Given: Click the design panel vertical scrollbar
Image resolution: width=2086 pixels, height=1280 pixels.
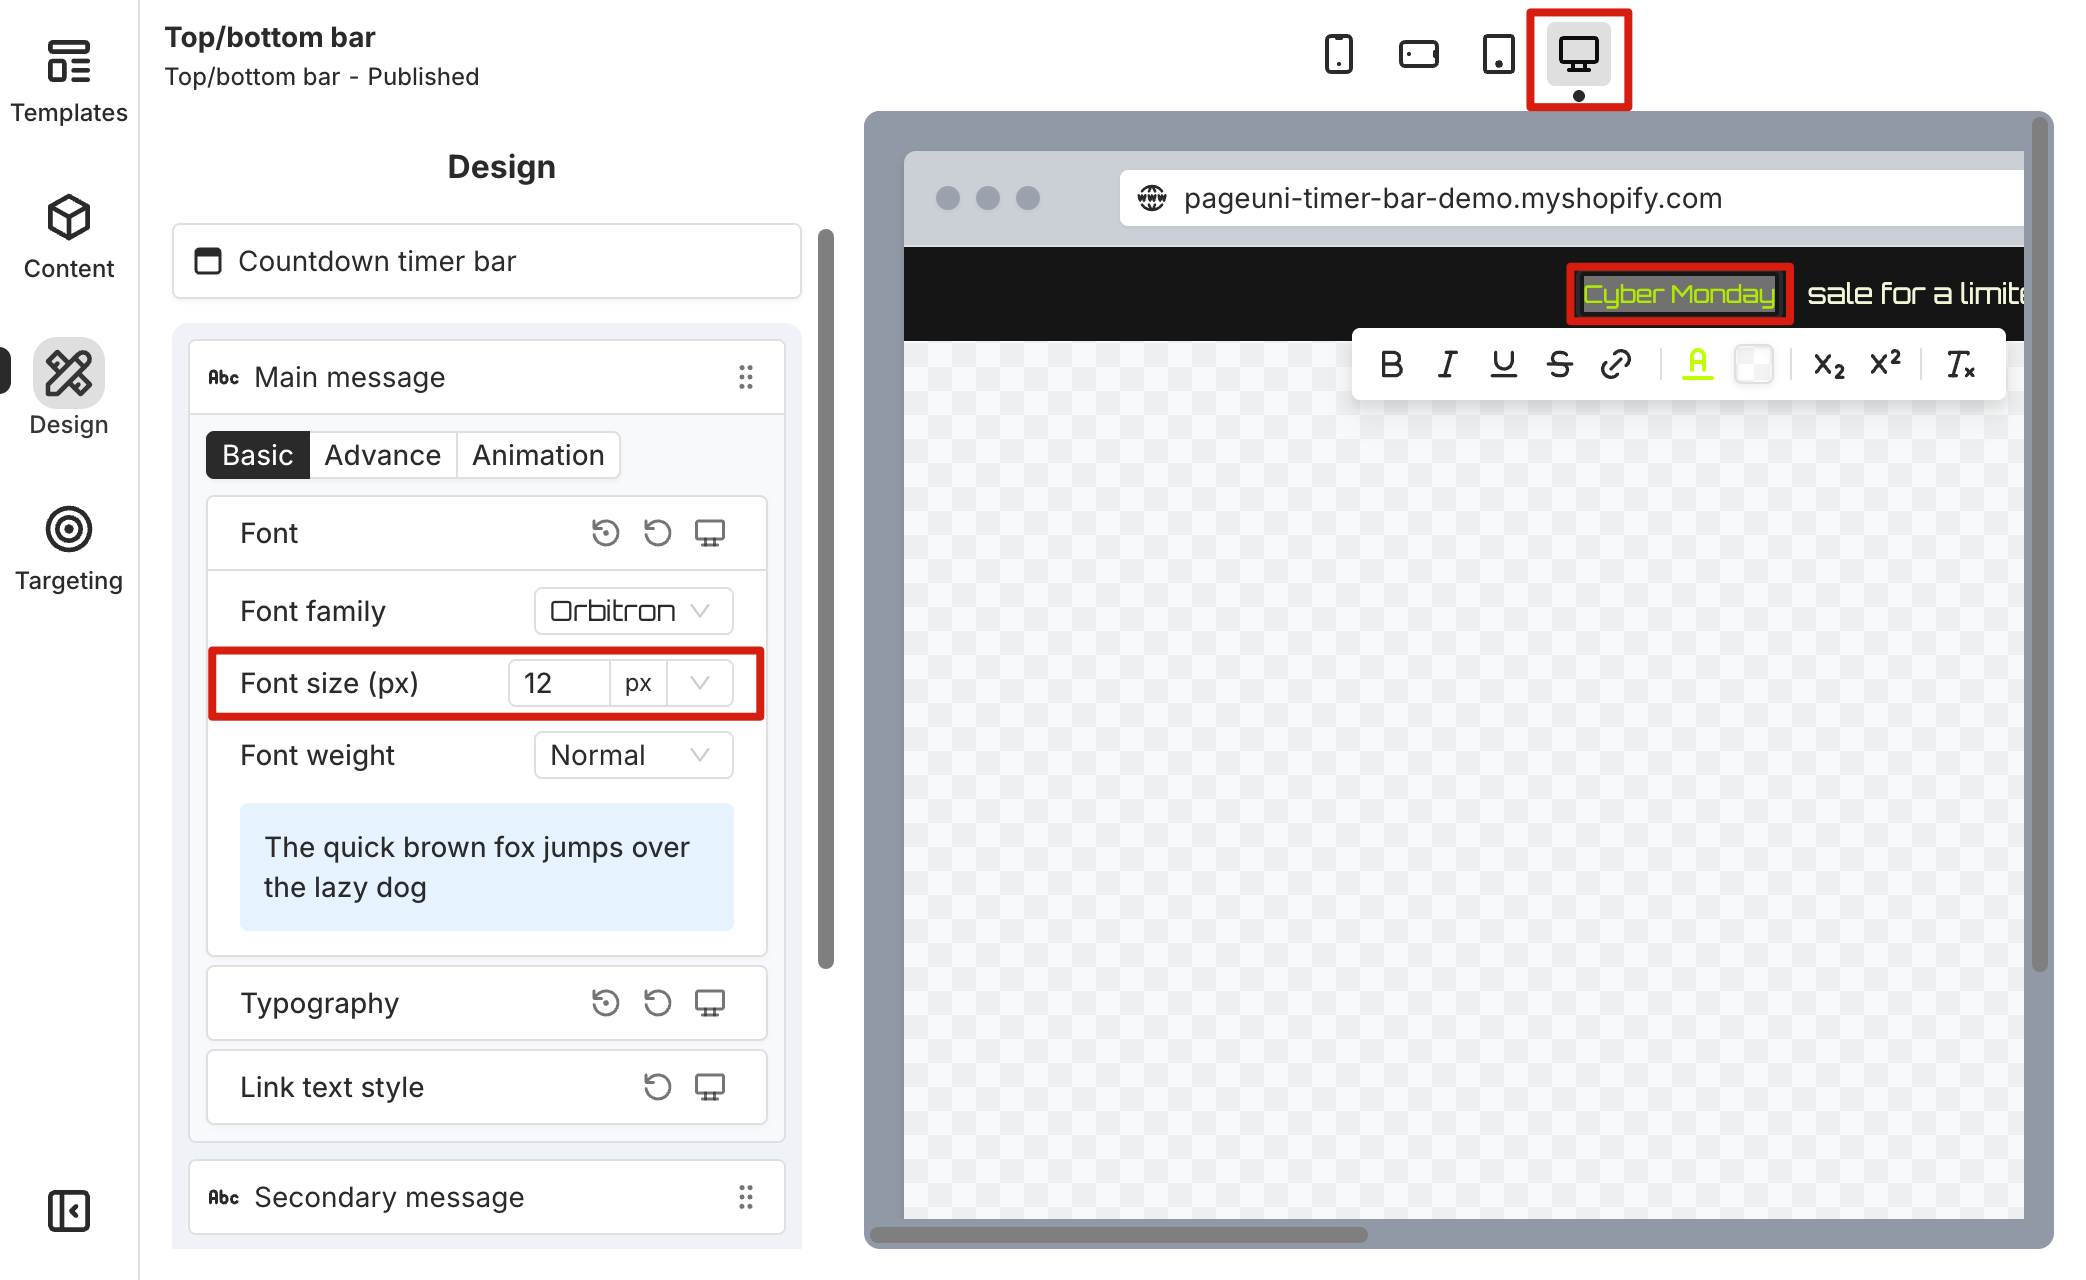Looking at the screenshot, I should point(826,598).
